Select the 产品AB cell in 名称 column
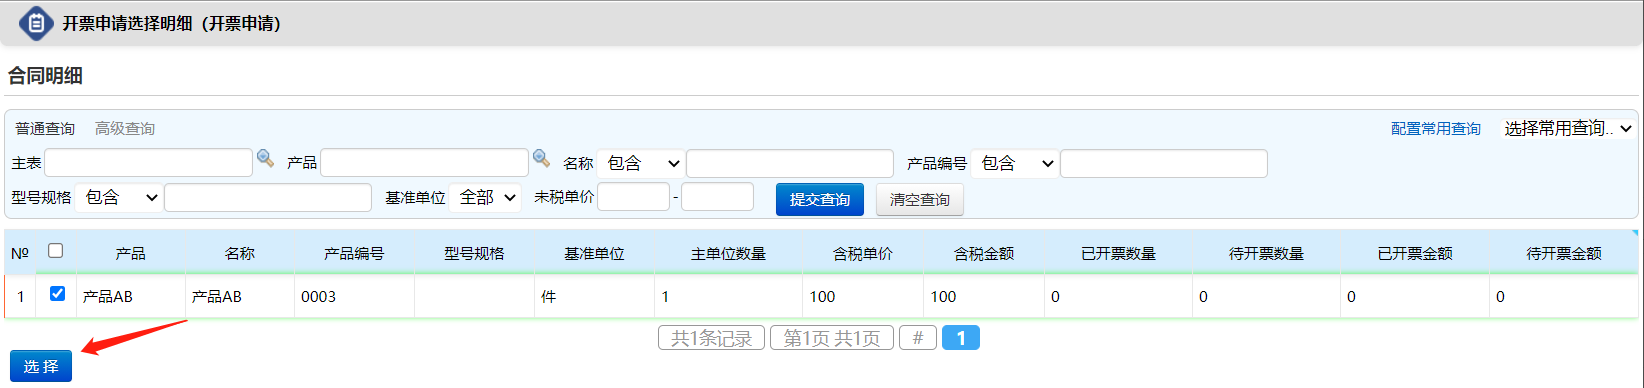The image size is (1644, 388). click(240, 296)
